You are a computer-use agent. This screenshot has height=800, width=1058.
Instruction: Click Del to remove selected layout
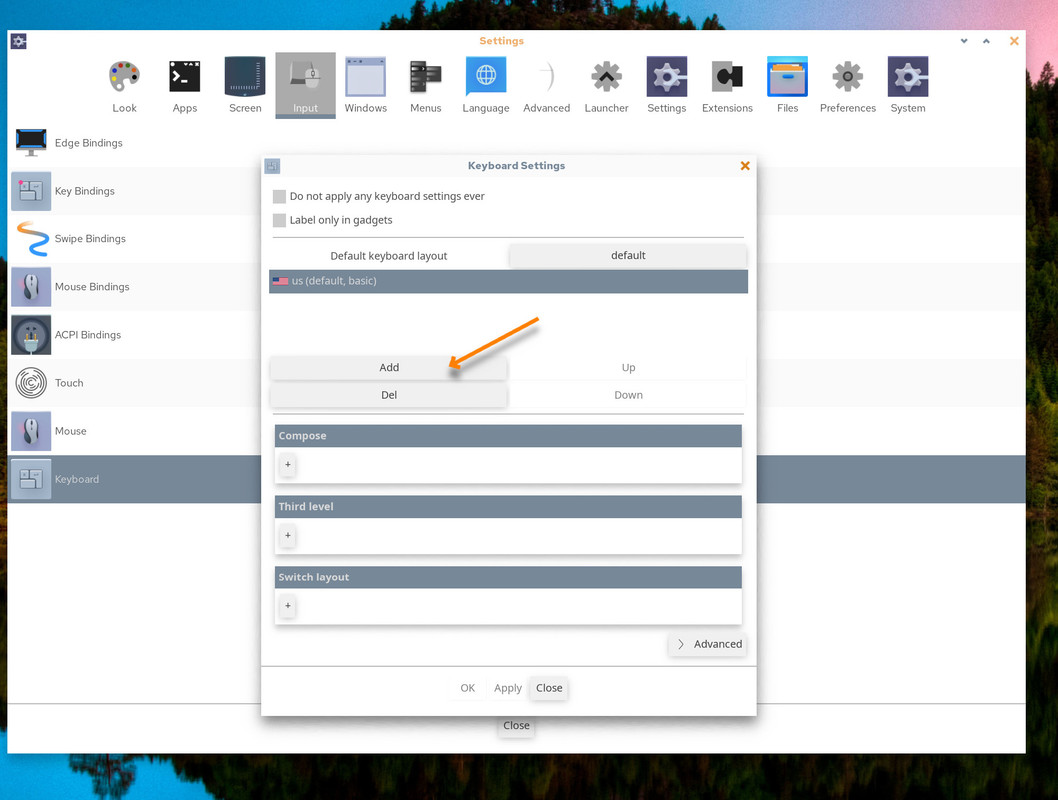pyautogui.click(x=389, y=395)
